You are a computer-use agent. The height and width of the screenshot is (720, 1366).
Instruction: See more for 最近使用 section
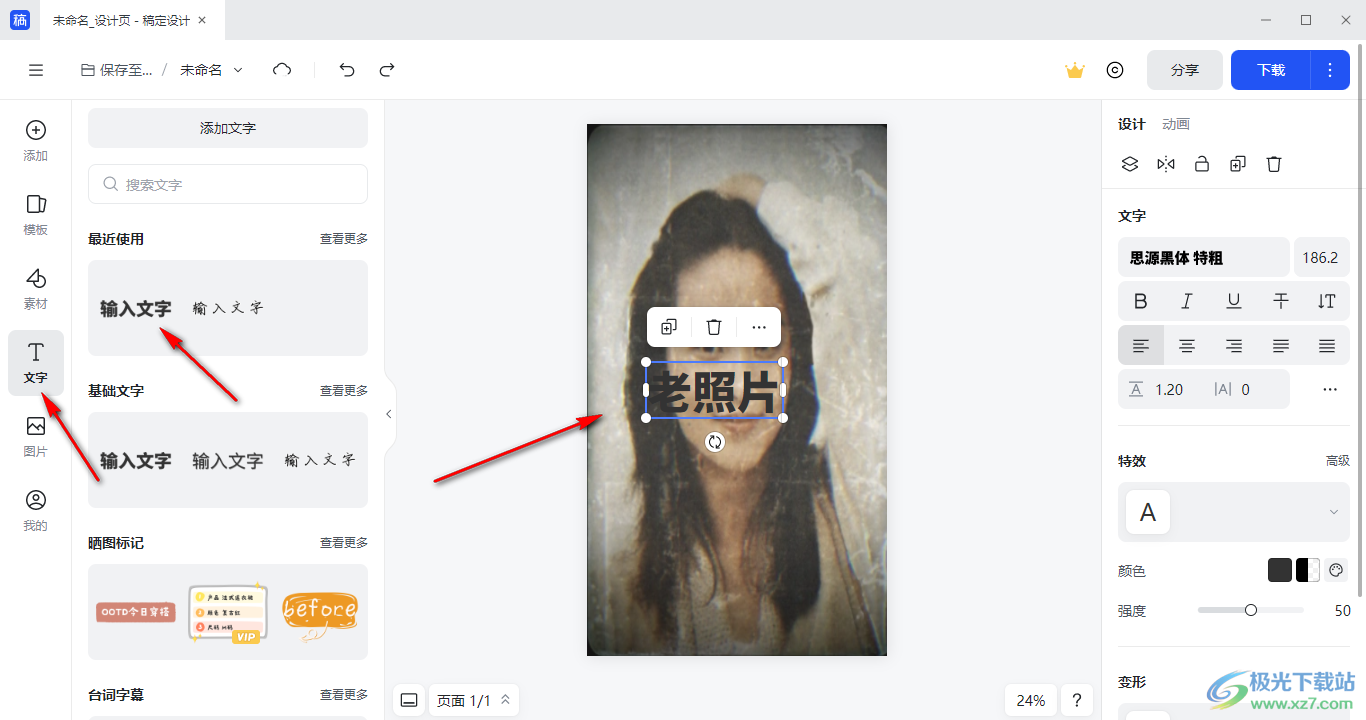[x=344, y=239]
